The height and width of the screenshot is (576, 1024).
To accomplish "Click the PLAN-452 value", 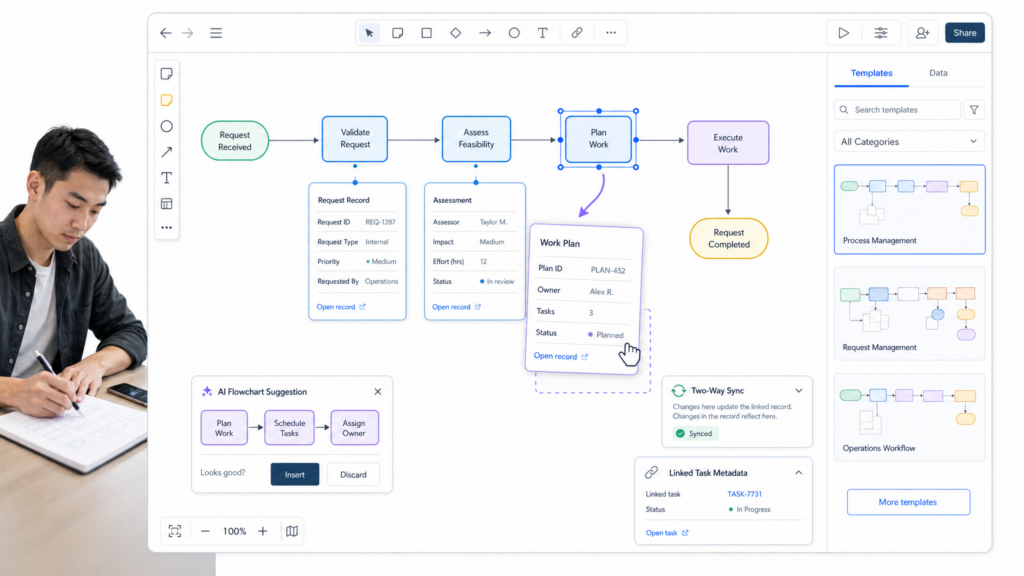I will [608, 270].
